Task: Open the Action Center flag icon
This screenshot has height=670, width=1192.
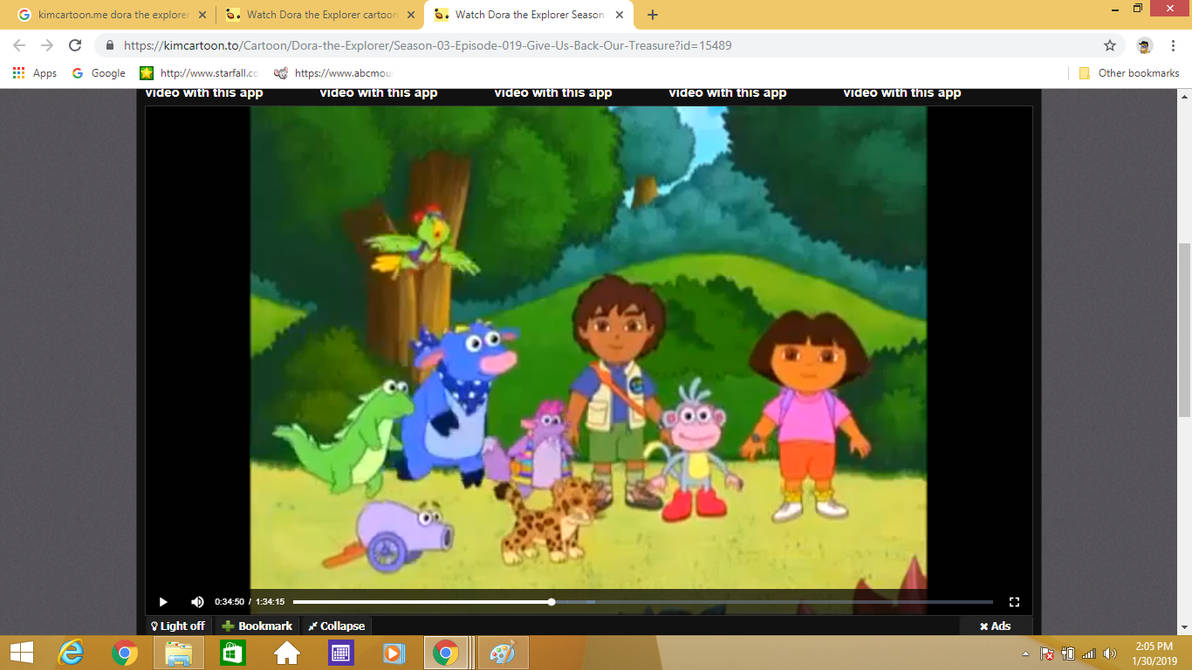Action: pyautogui.click(x=1047, y=654)
